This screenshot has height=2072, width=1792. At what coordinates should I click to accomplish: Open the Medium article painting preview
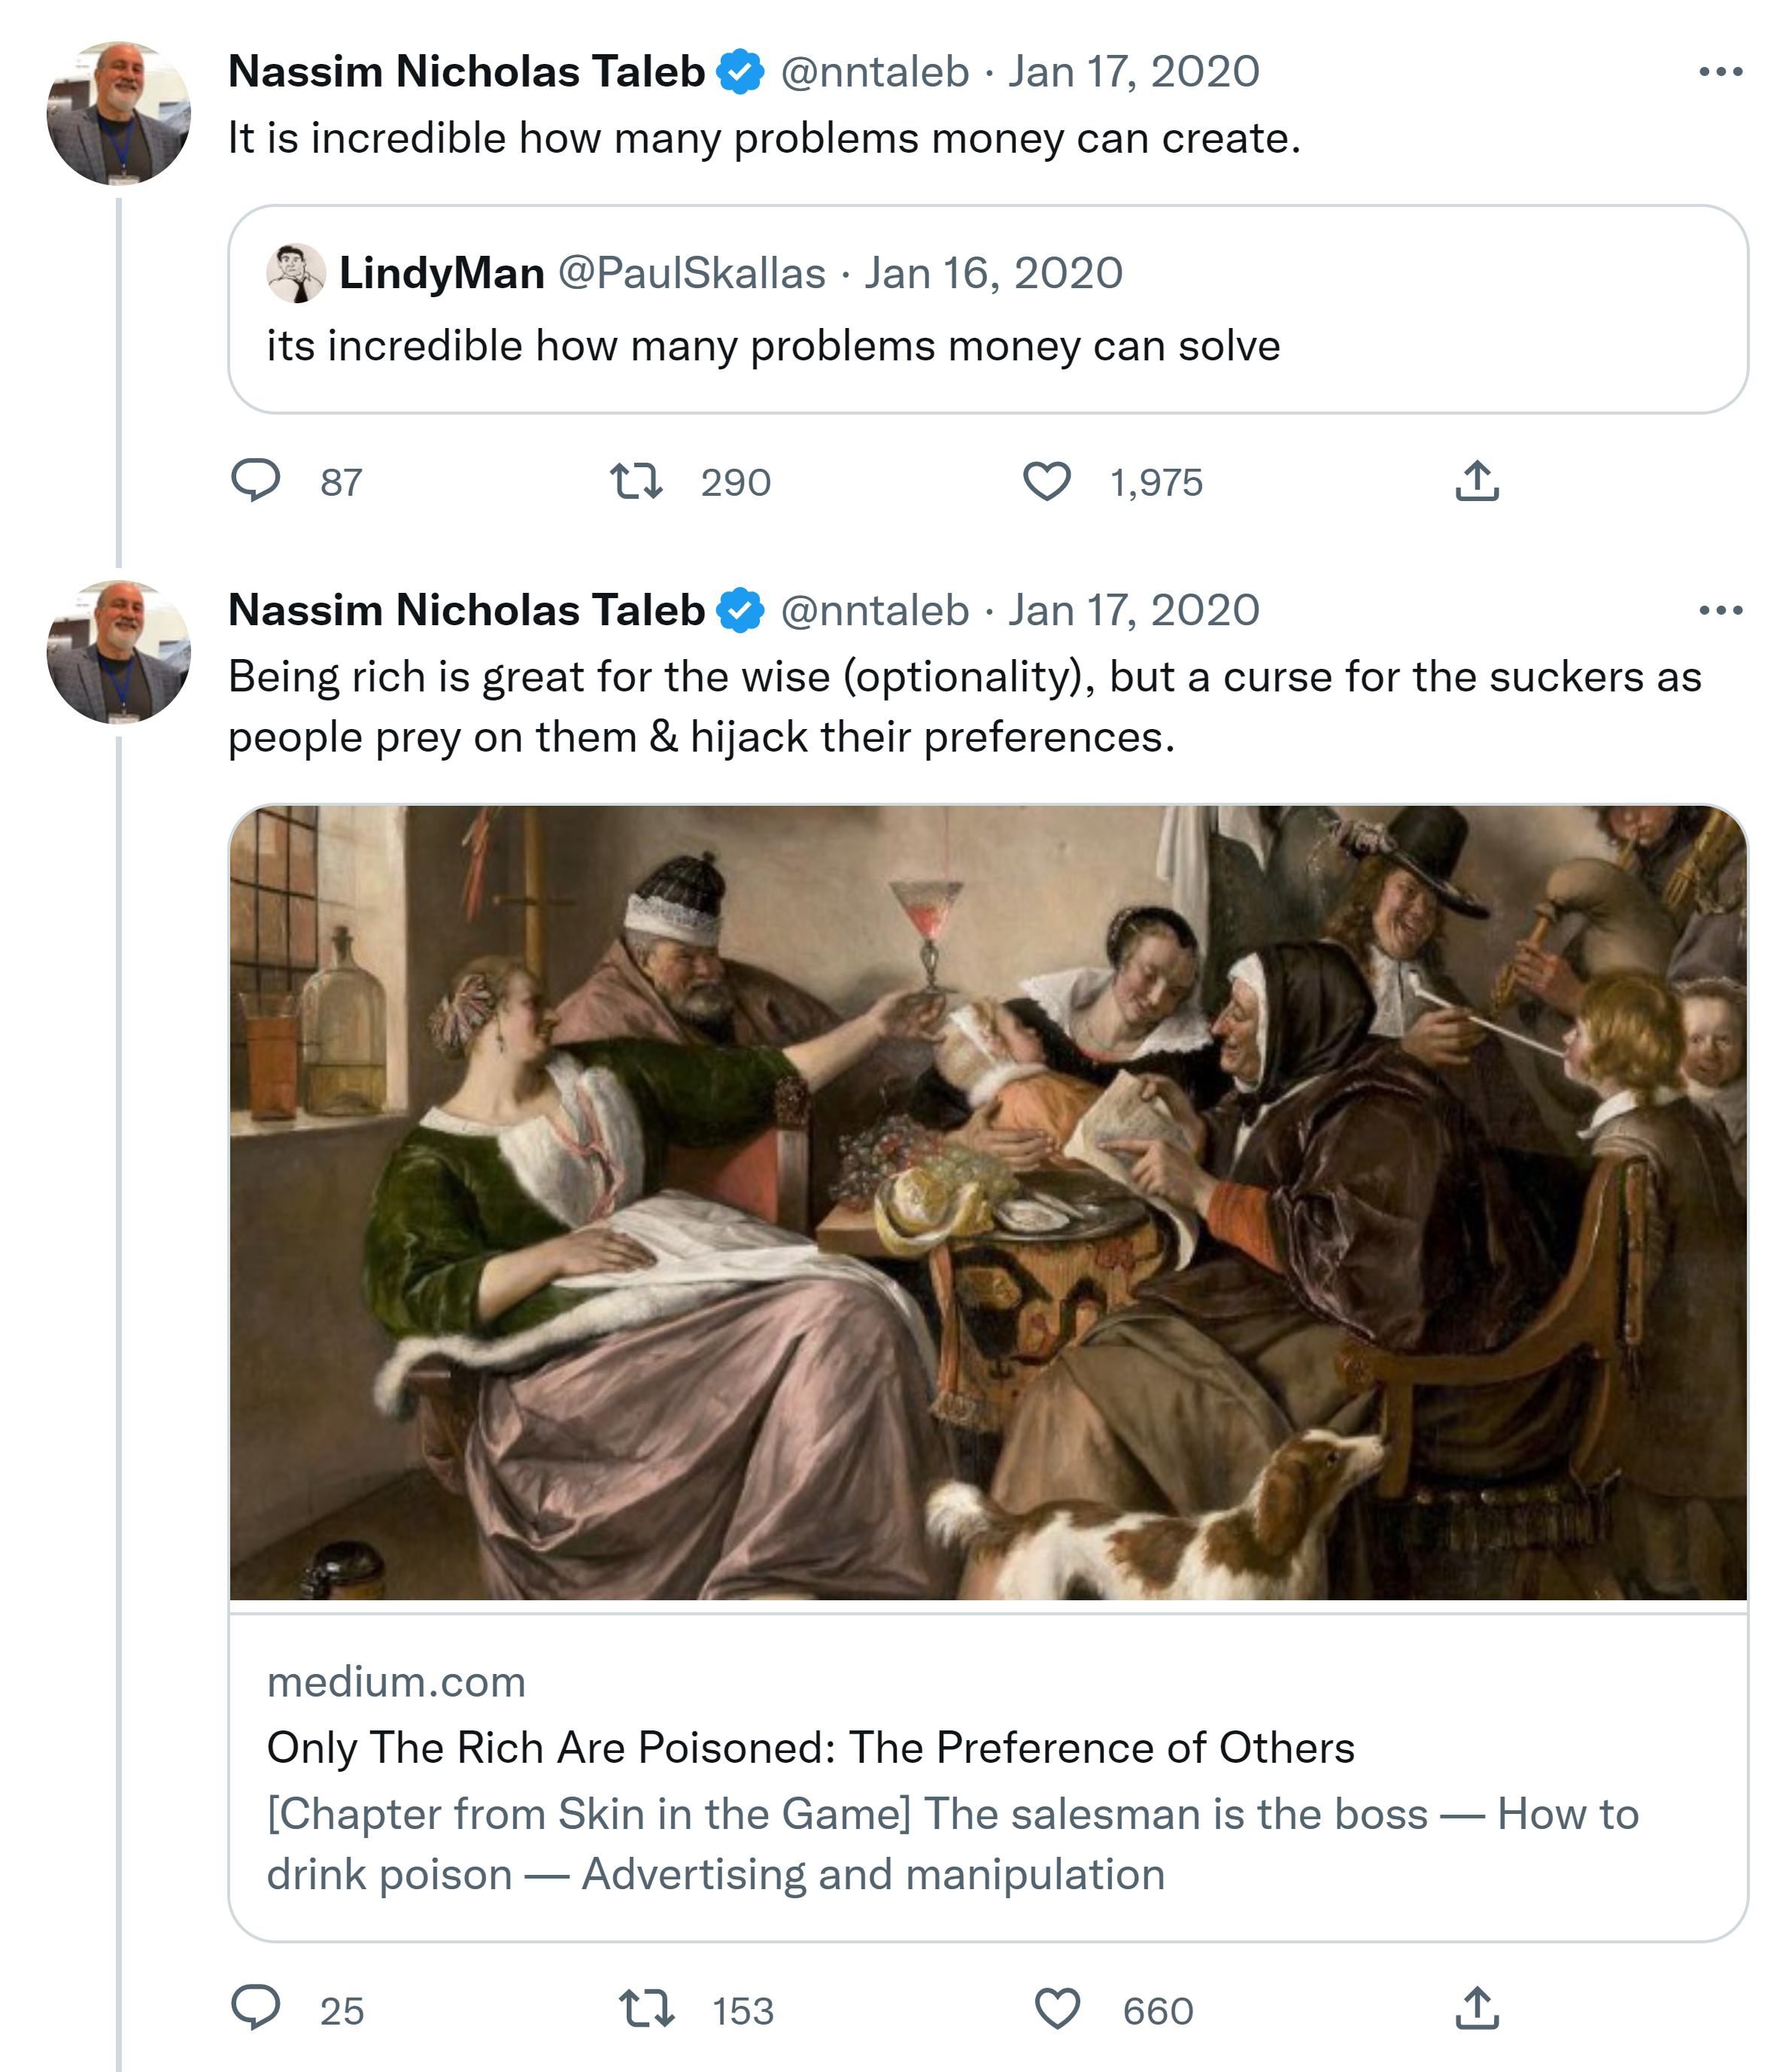coord(988,1202)
